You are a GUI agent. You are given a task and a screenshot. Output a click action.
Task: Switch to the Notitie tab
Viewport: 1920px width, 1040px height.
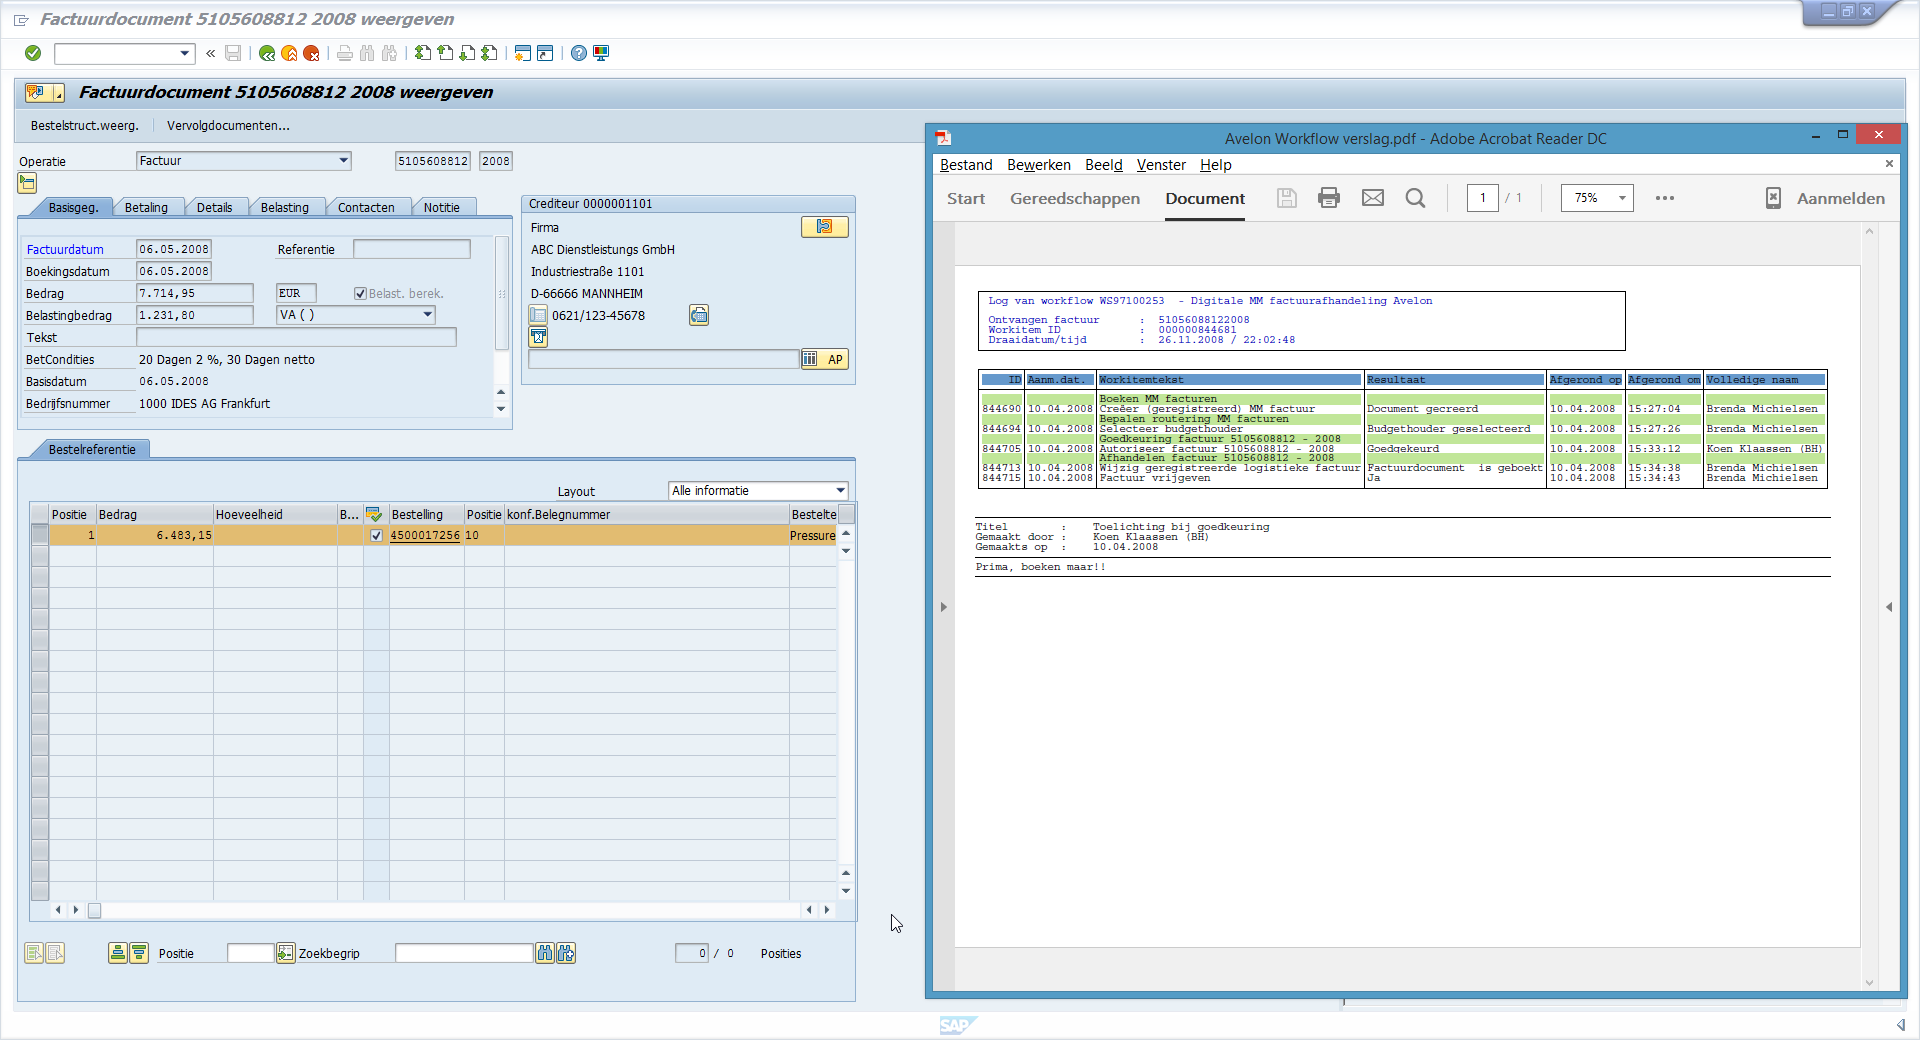click(x=442, y=207)
